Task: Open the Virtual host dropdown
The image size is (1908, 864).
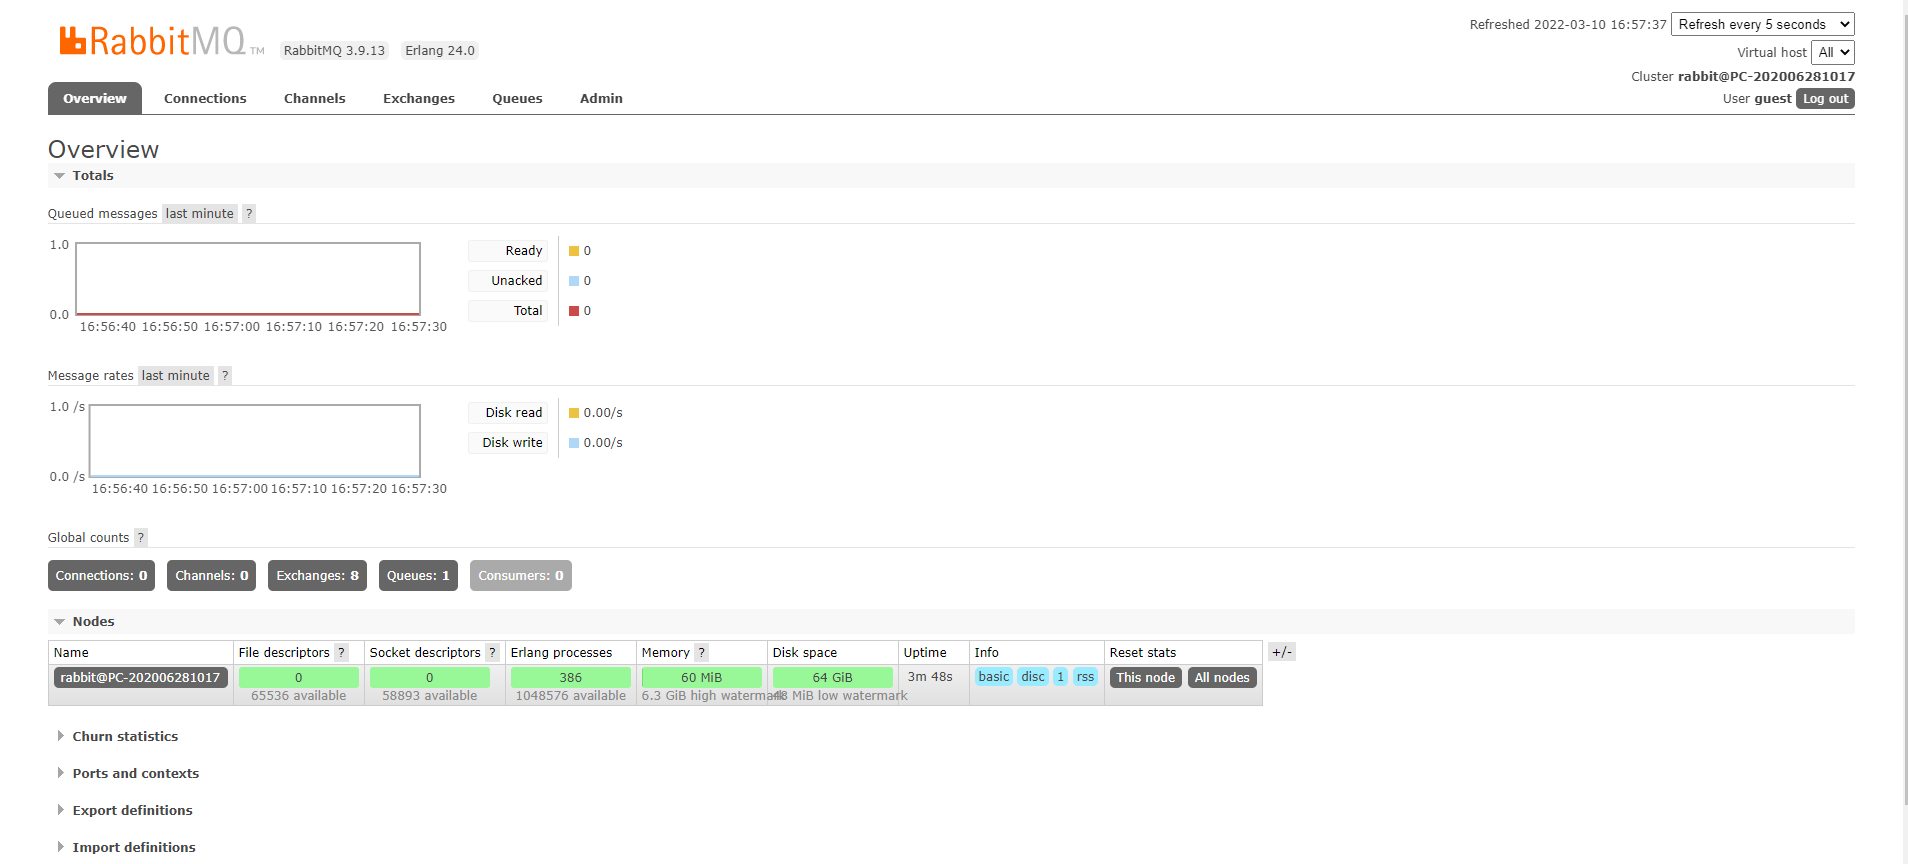Action: click(x=1833, y=52)
